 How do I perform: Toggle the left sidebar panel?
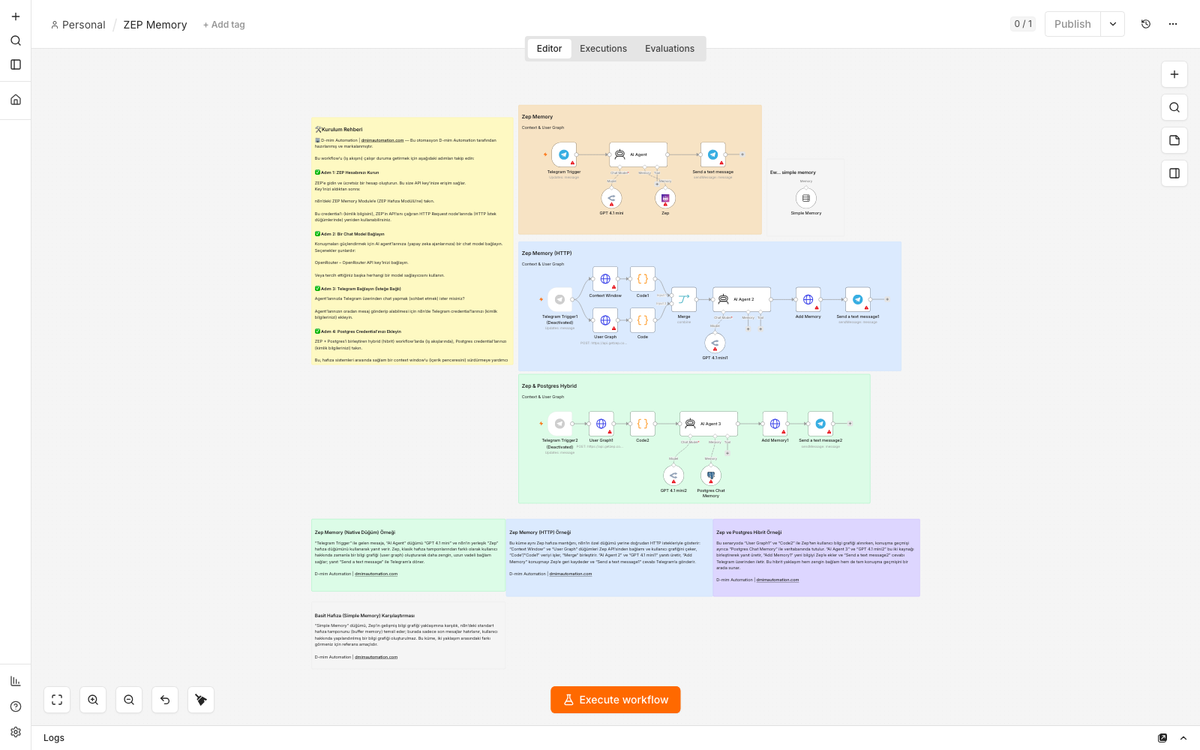pos(15,65)
